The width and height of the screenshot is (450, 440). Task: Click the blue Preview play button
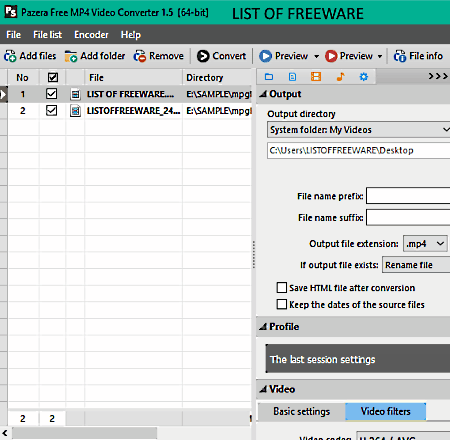284,56
